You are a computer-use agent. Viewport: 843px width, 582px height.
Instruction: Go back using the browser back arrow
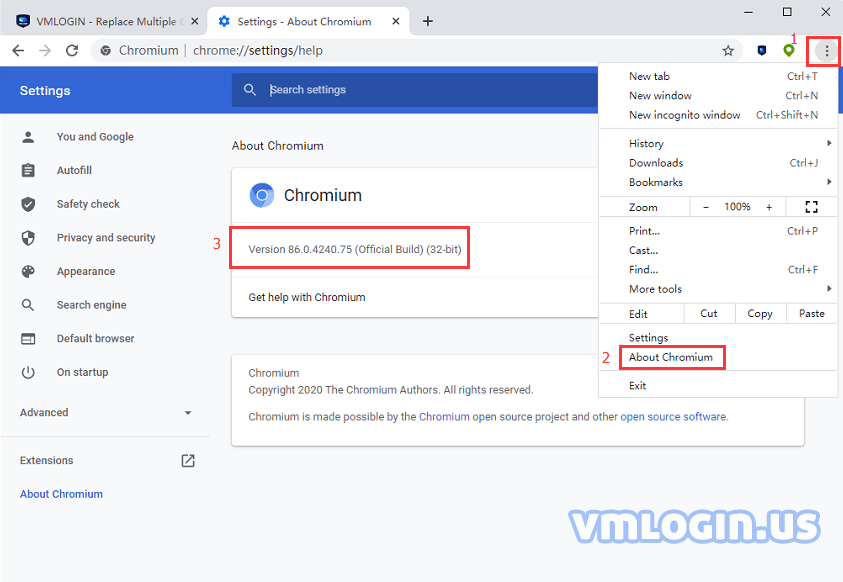(18, 51)
